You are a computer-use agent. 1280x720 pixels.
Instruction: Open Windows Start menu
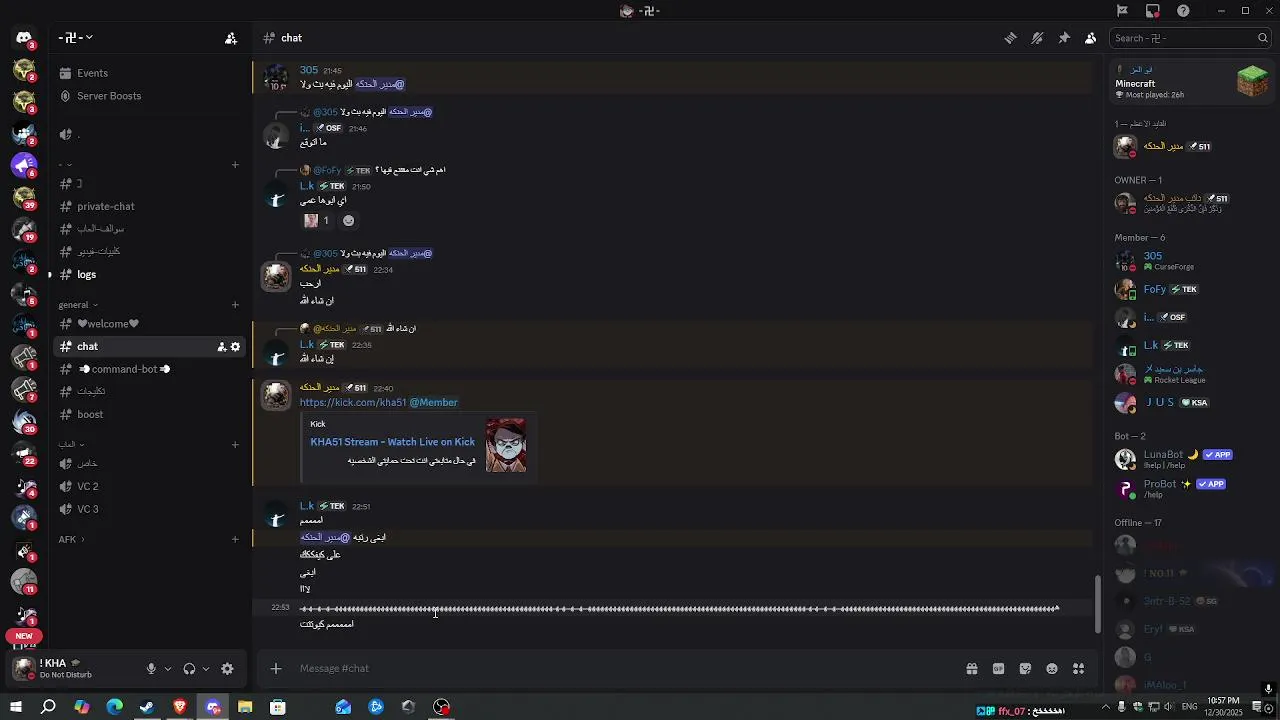click(15, 707)
